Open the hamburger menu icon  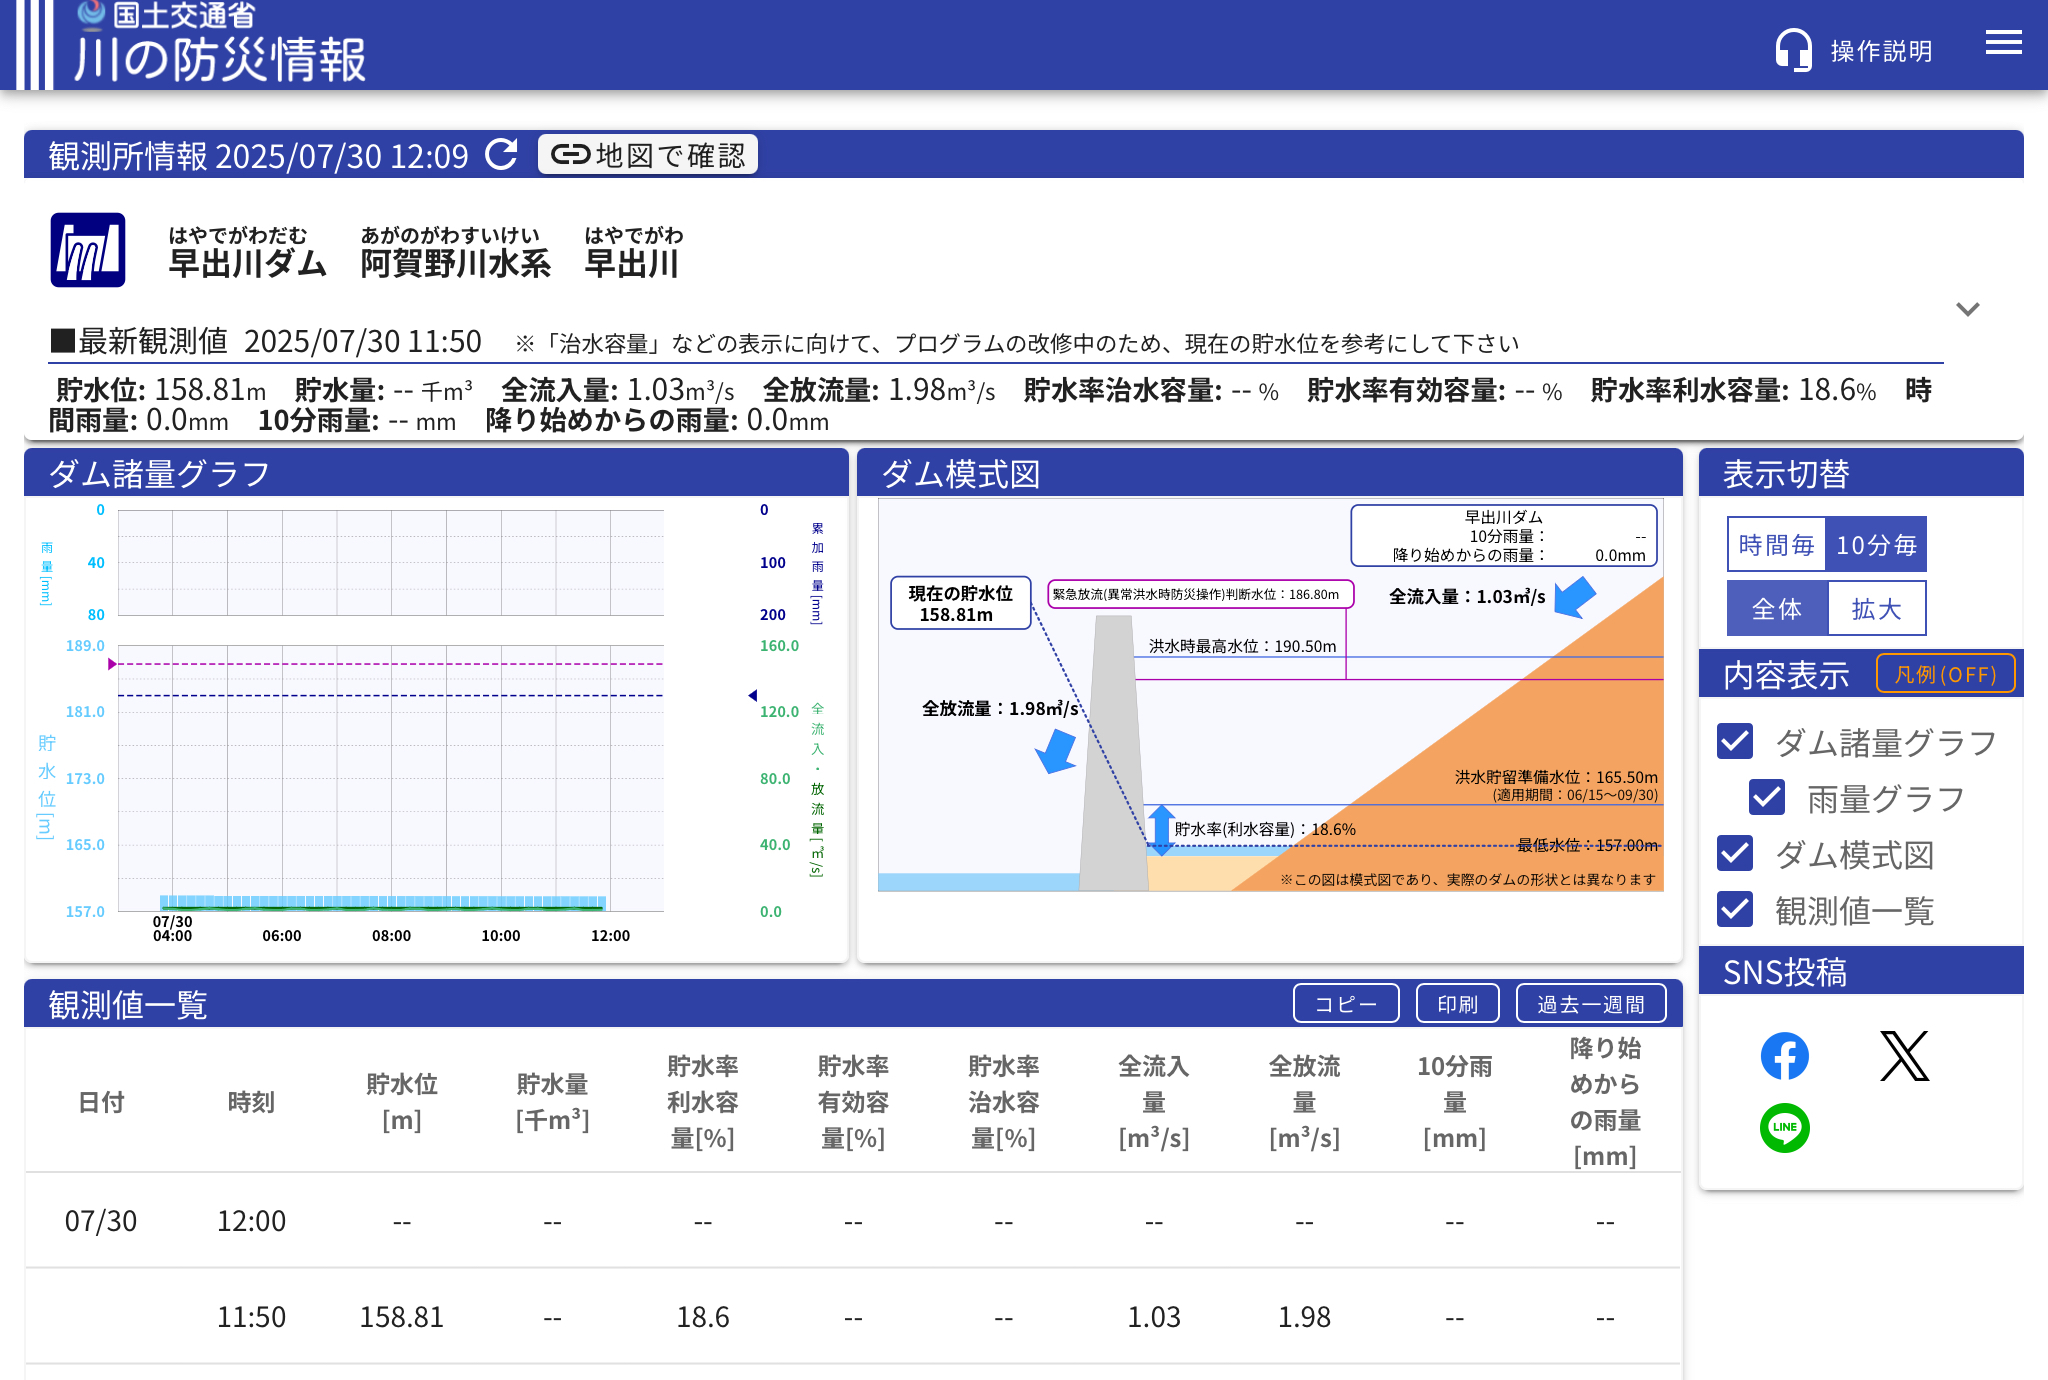click(2003, 43)
